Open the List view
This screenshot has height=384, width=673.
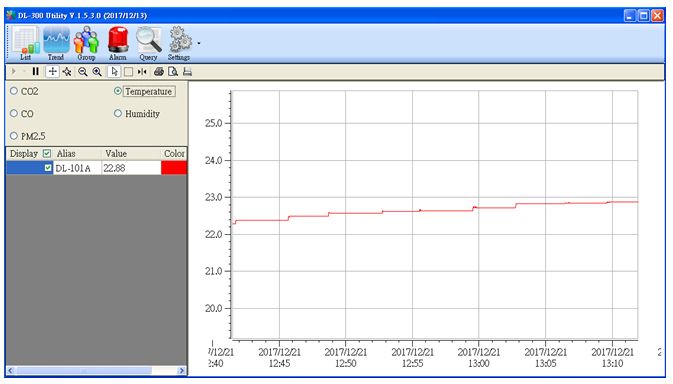[25, 43]
